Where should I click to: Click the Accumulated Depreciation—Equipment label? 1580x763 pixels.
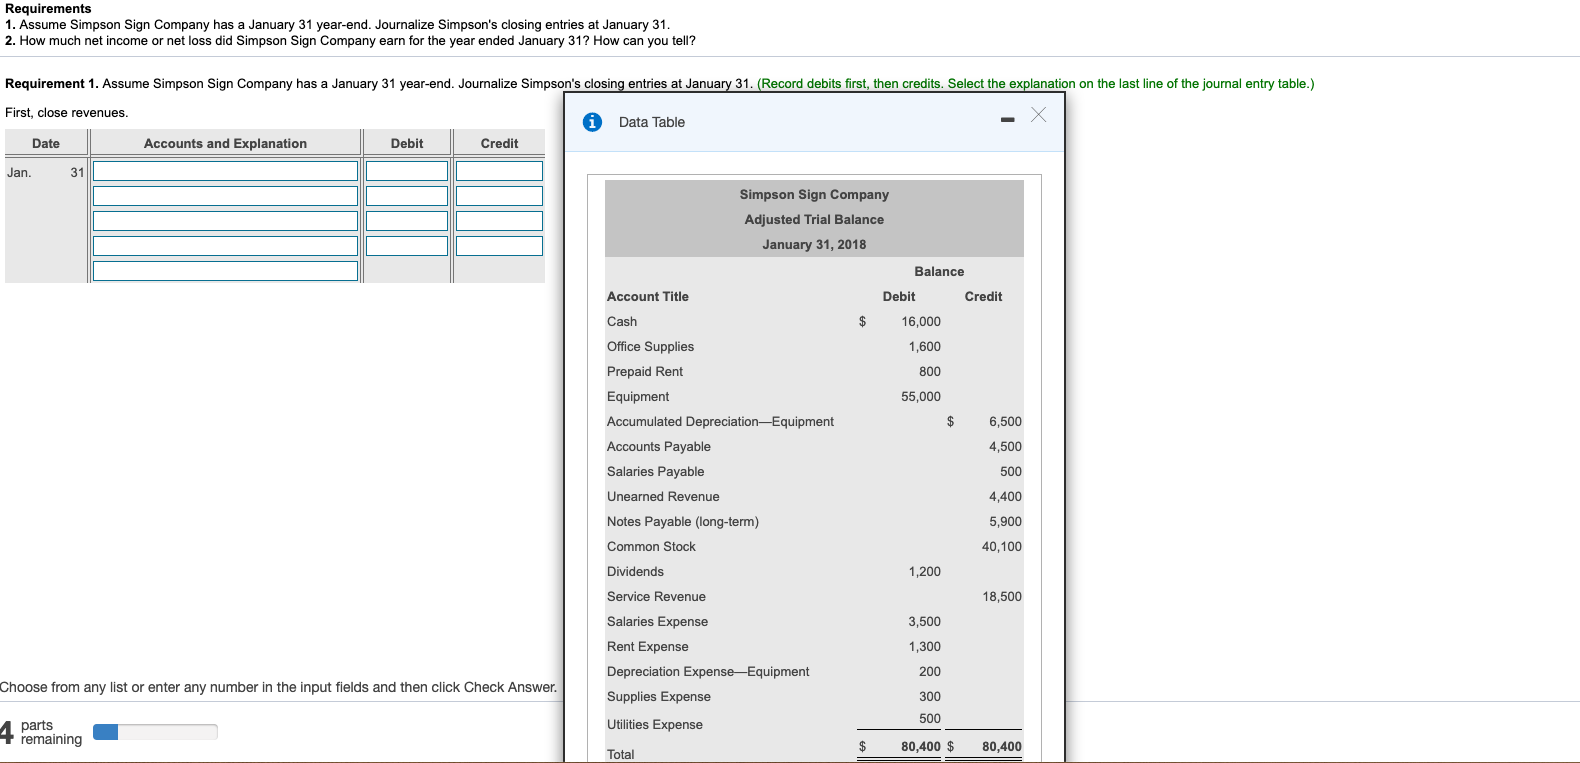[x=720, y=421]
